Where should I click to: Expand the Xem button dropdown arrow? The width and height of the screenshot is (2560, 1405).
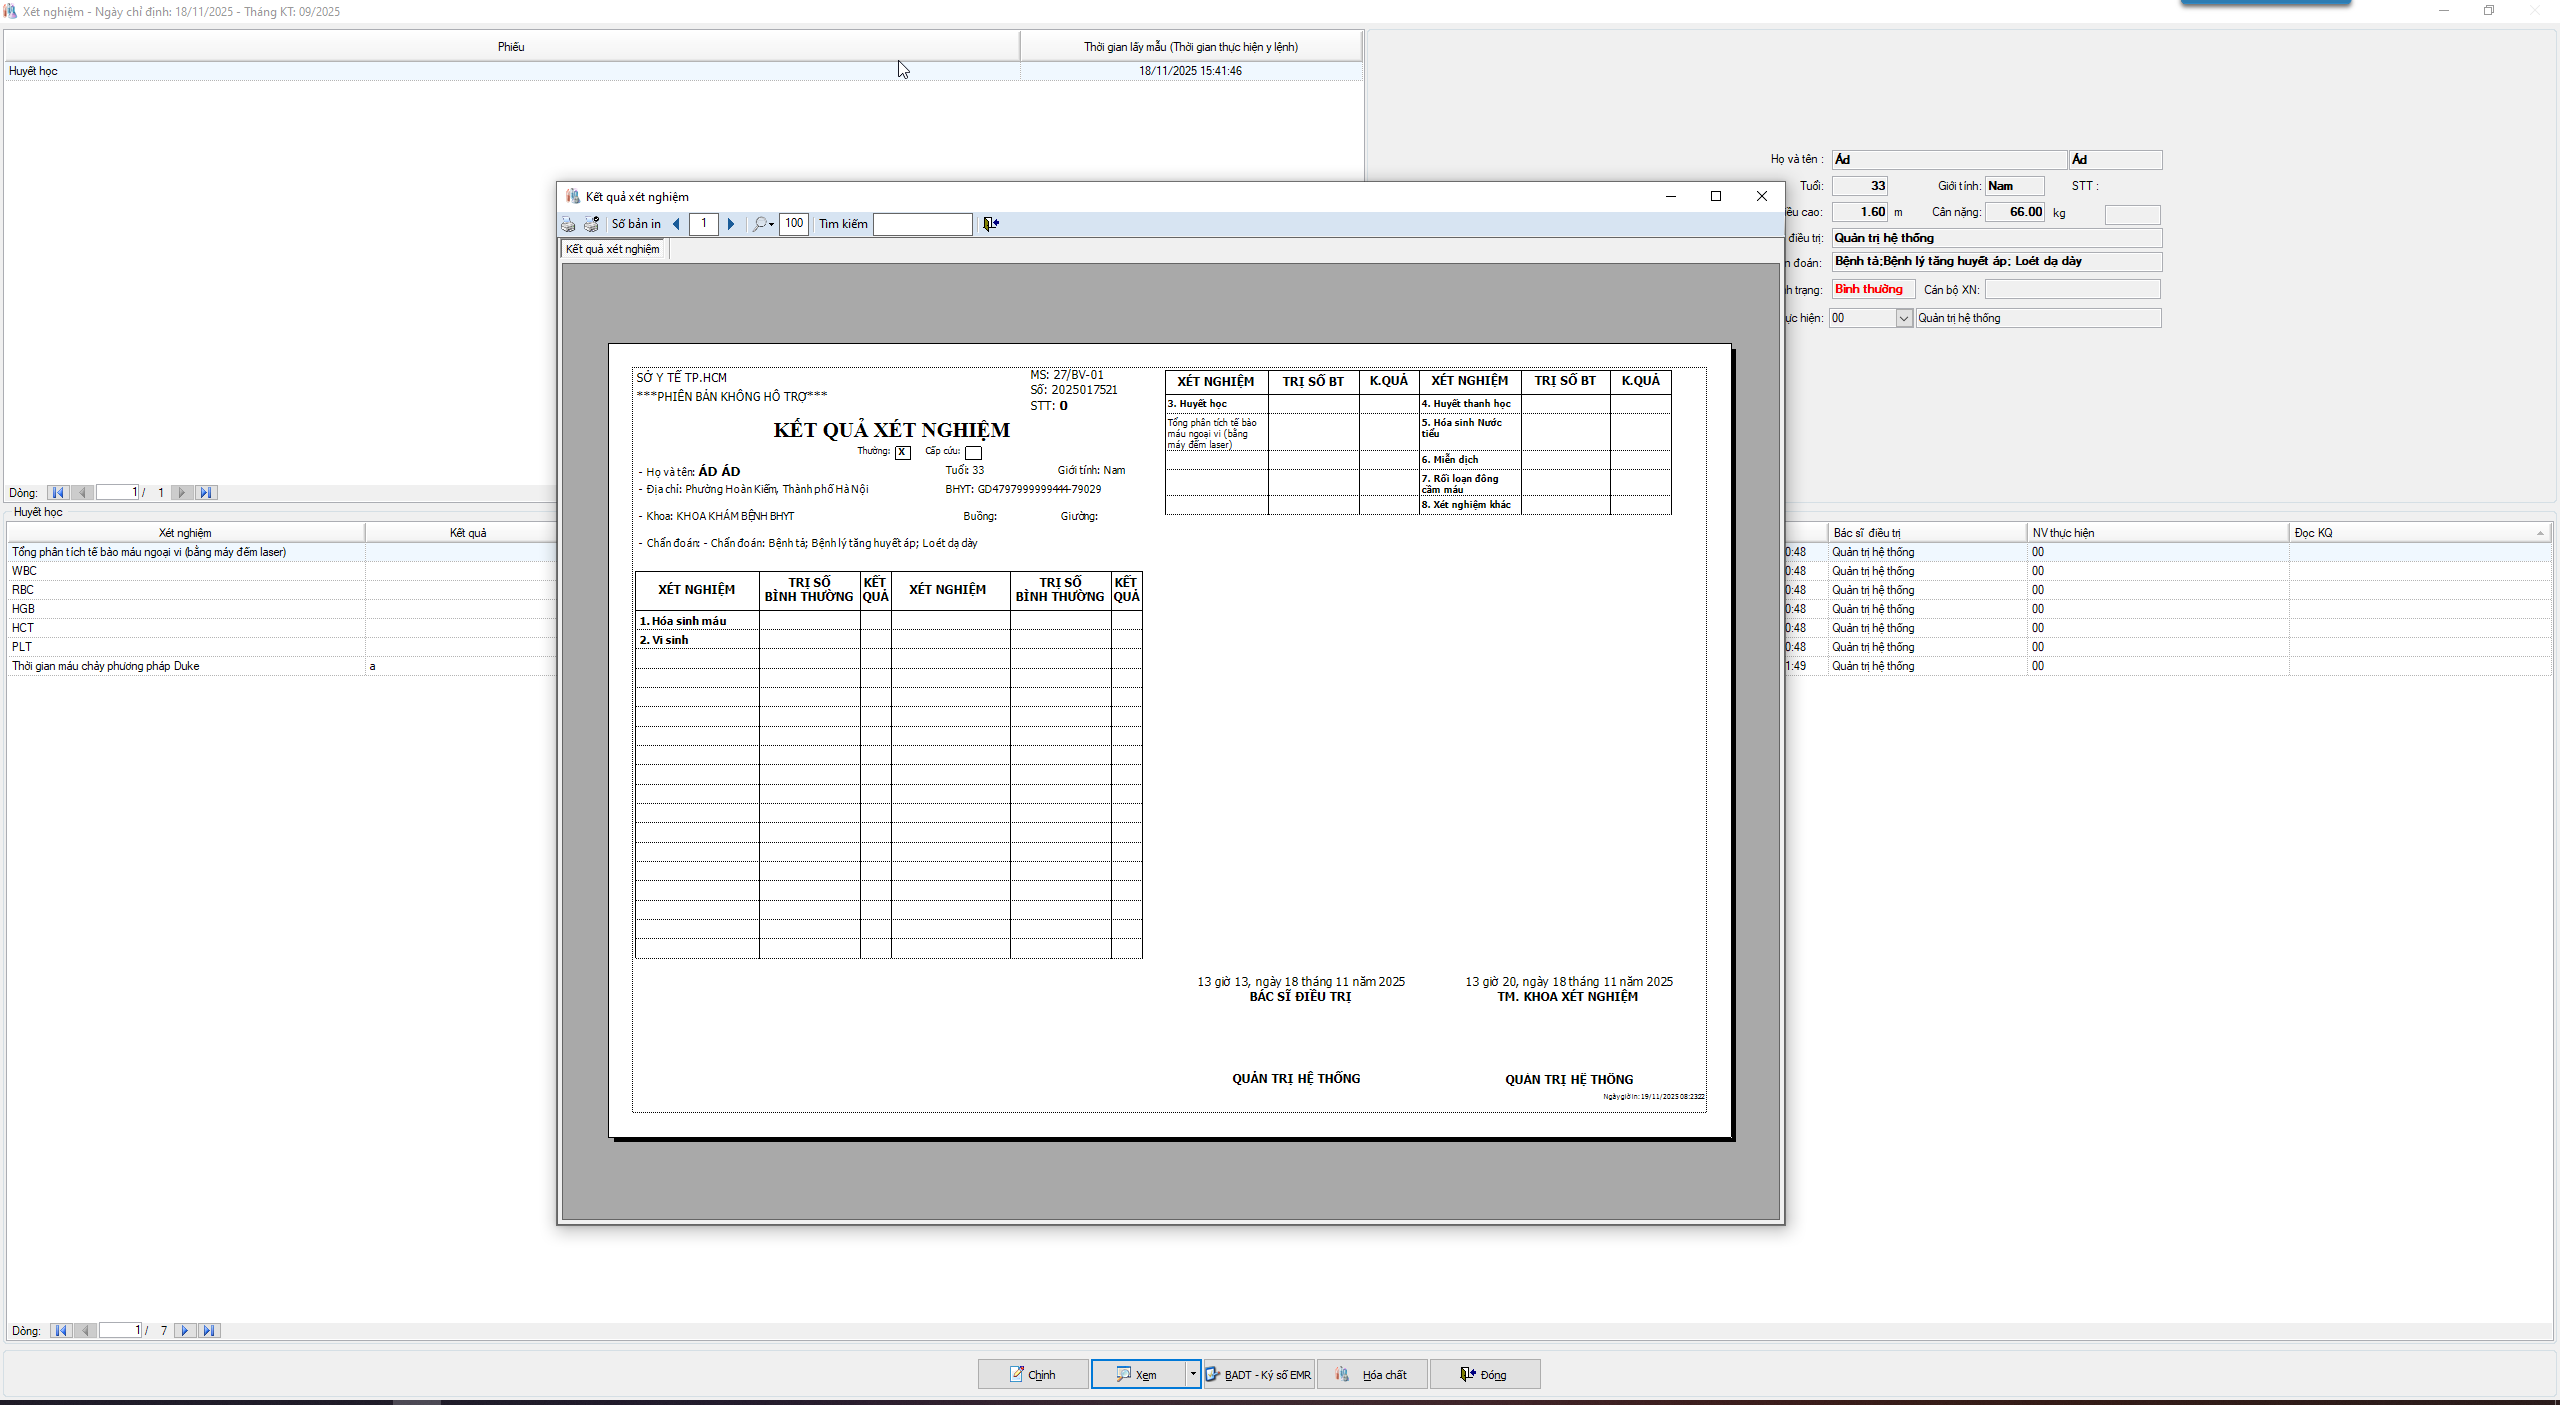(x=1192, y=1374)
